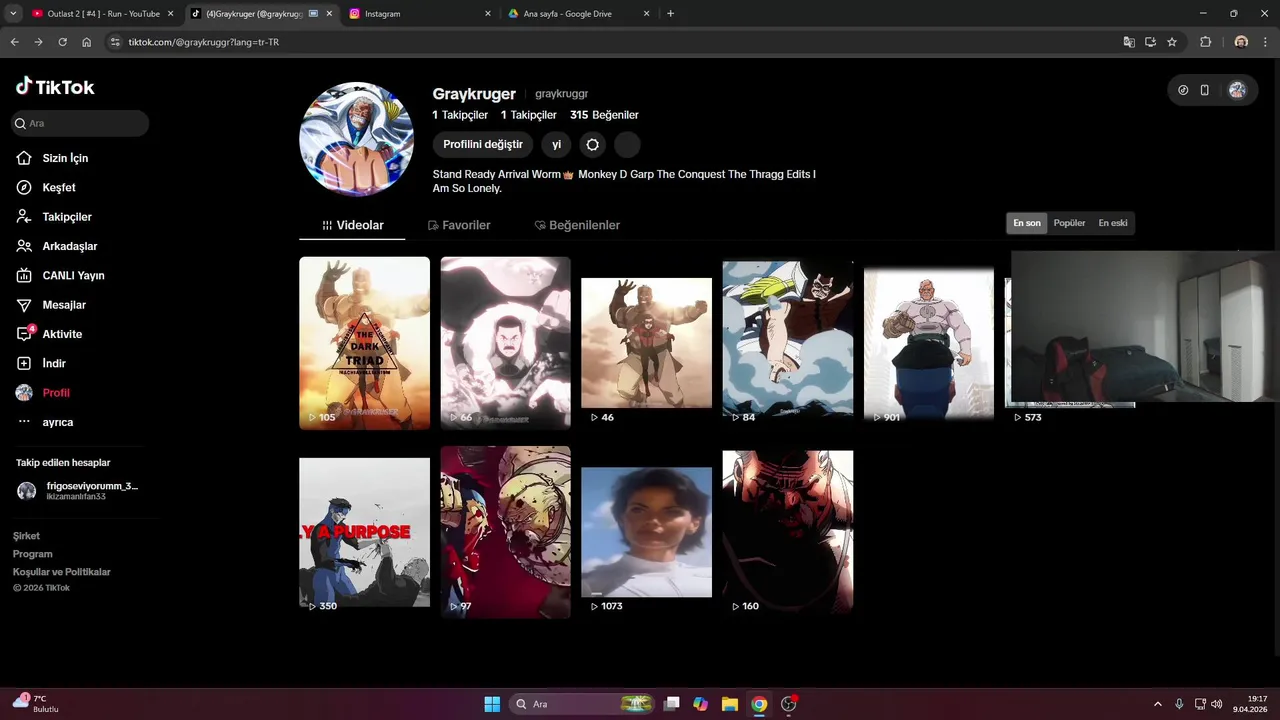Open Mesajlar inbox
The height and width of the screenshot is (720, 1280).
click(63, 305)
